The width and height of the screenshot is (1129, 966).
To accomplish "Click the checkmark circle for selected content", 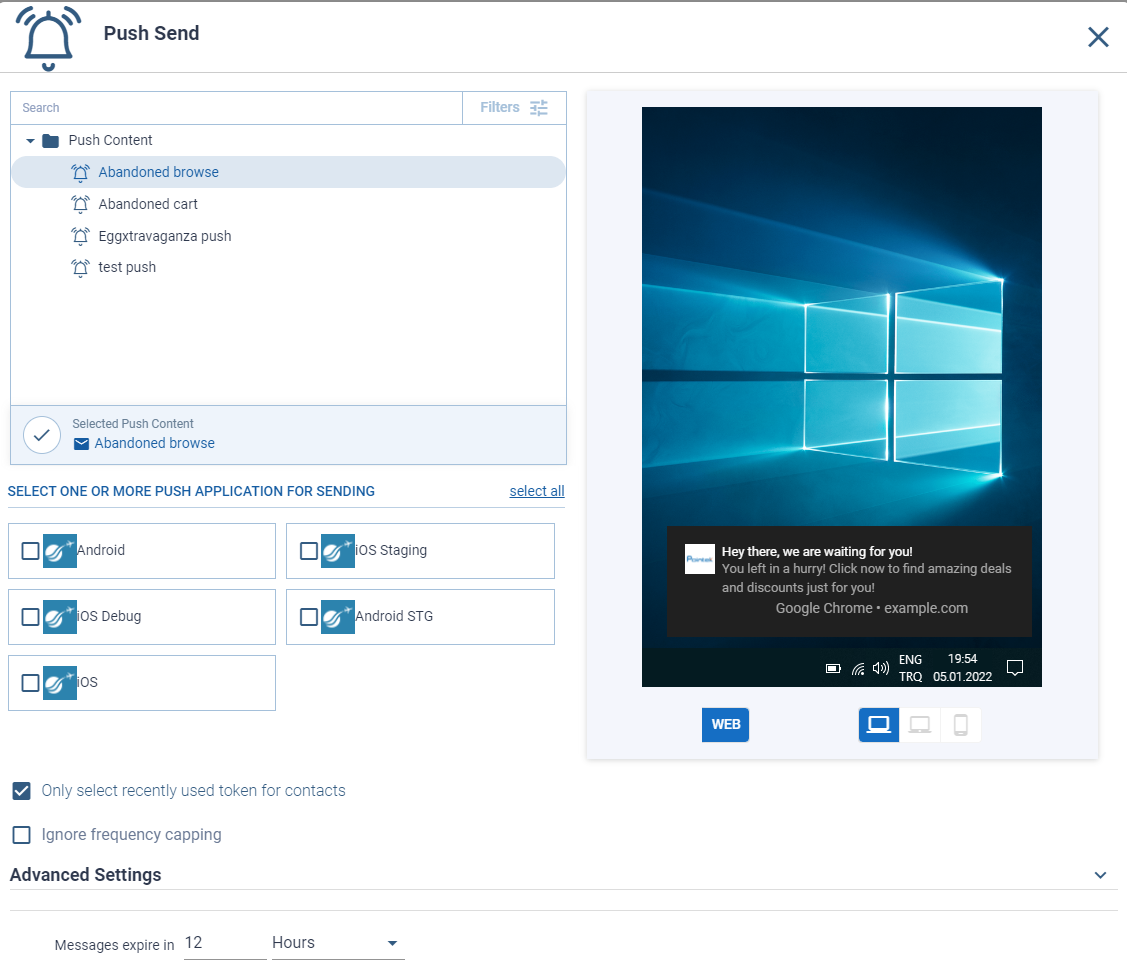I will tap(42, 435).
